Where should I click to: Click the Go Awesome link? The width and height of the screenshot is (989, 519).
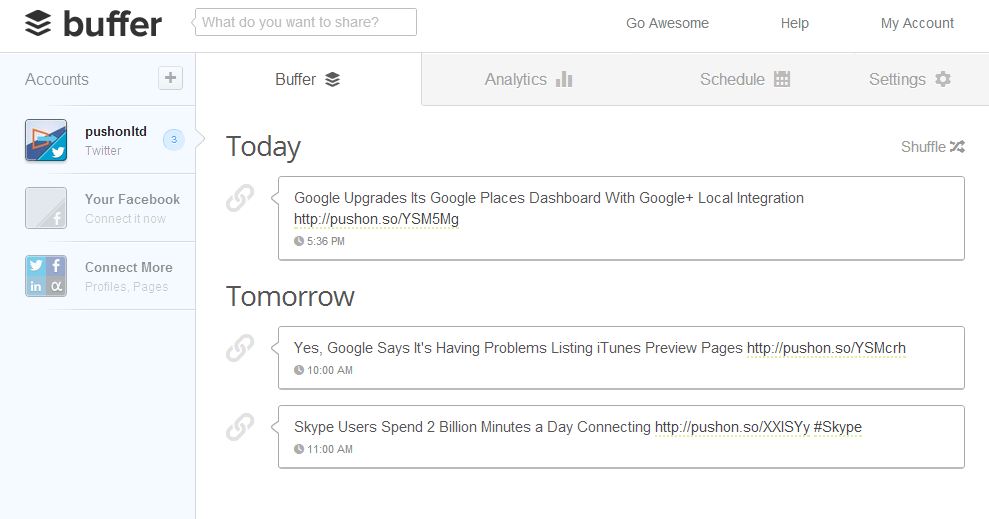[x=667, y=23]
